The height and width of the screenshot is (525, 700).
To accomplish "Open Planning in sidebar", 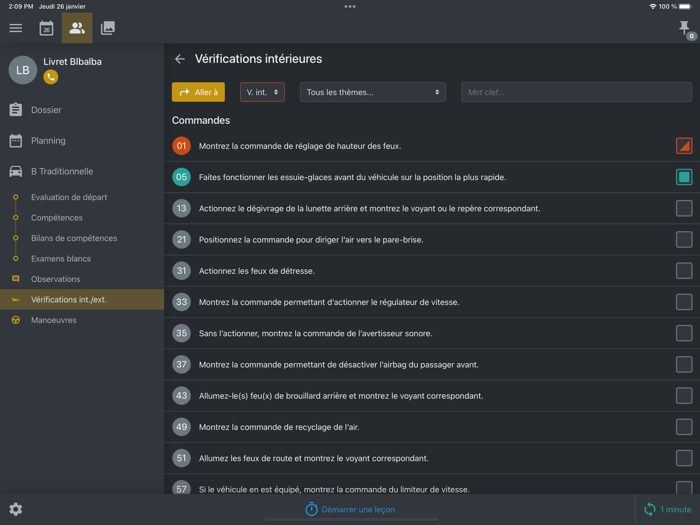I will click(82, 141).
